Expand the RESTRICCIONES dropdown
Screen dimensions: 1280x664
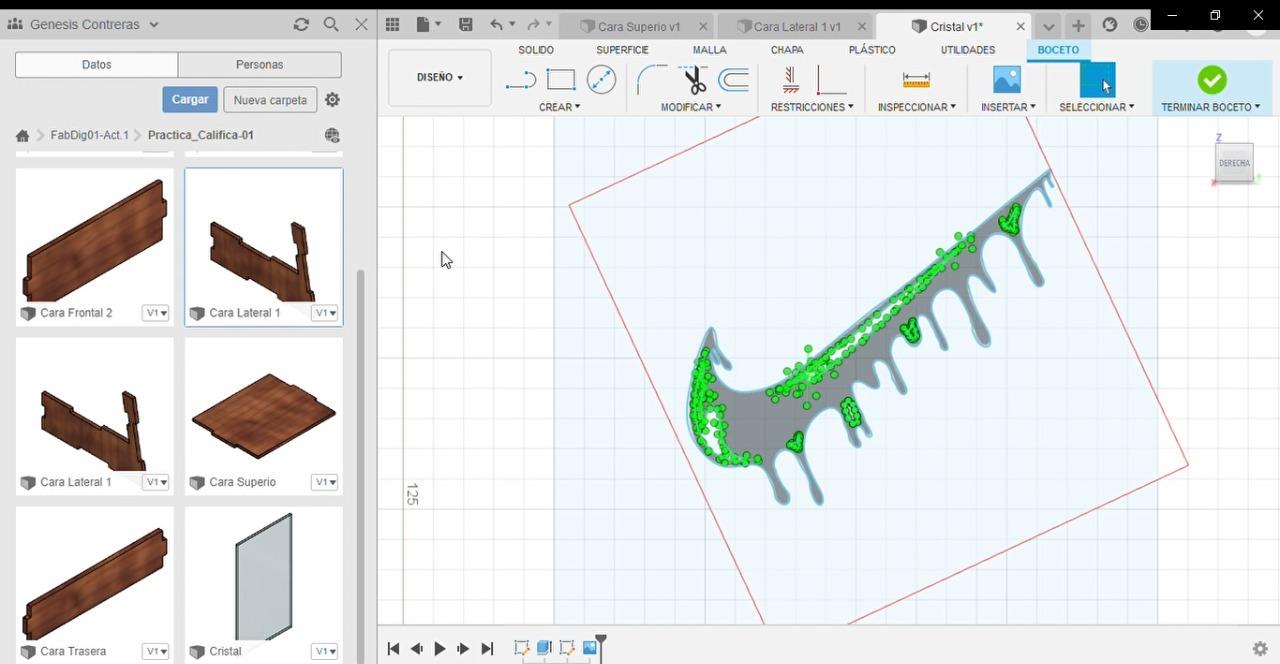(x=812, y=107)
